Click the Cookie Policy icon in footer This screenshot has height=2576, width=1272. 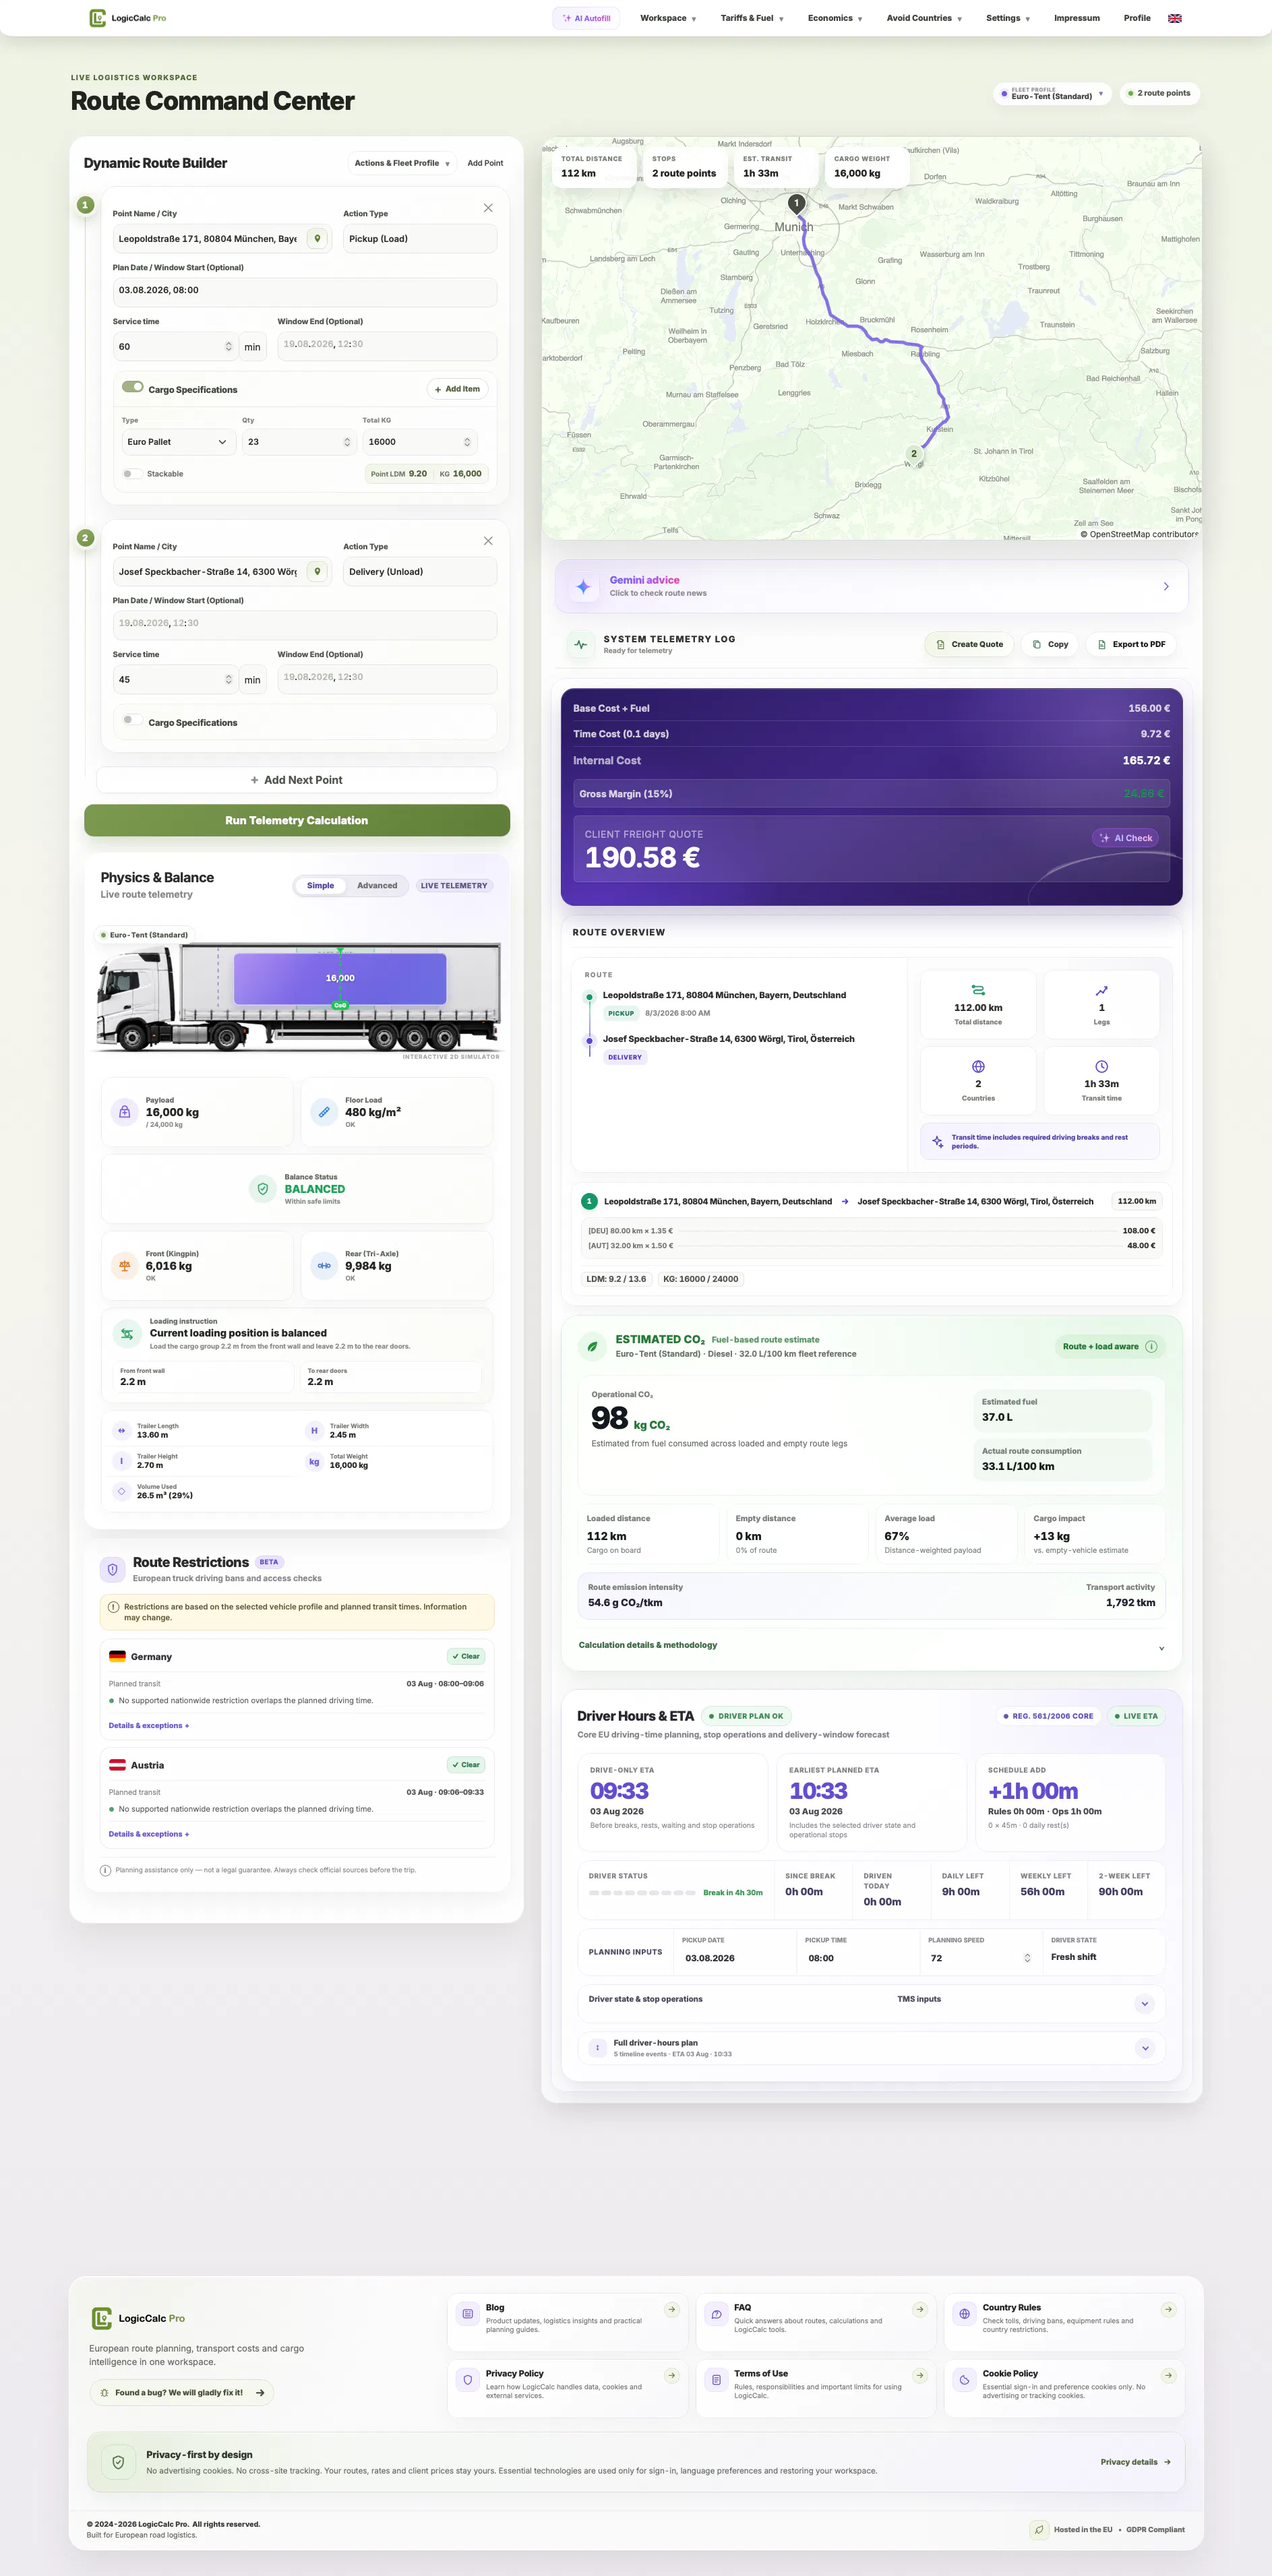point(964,2380)
